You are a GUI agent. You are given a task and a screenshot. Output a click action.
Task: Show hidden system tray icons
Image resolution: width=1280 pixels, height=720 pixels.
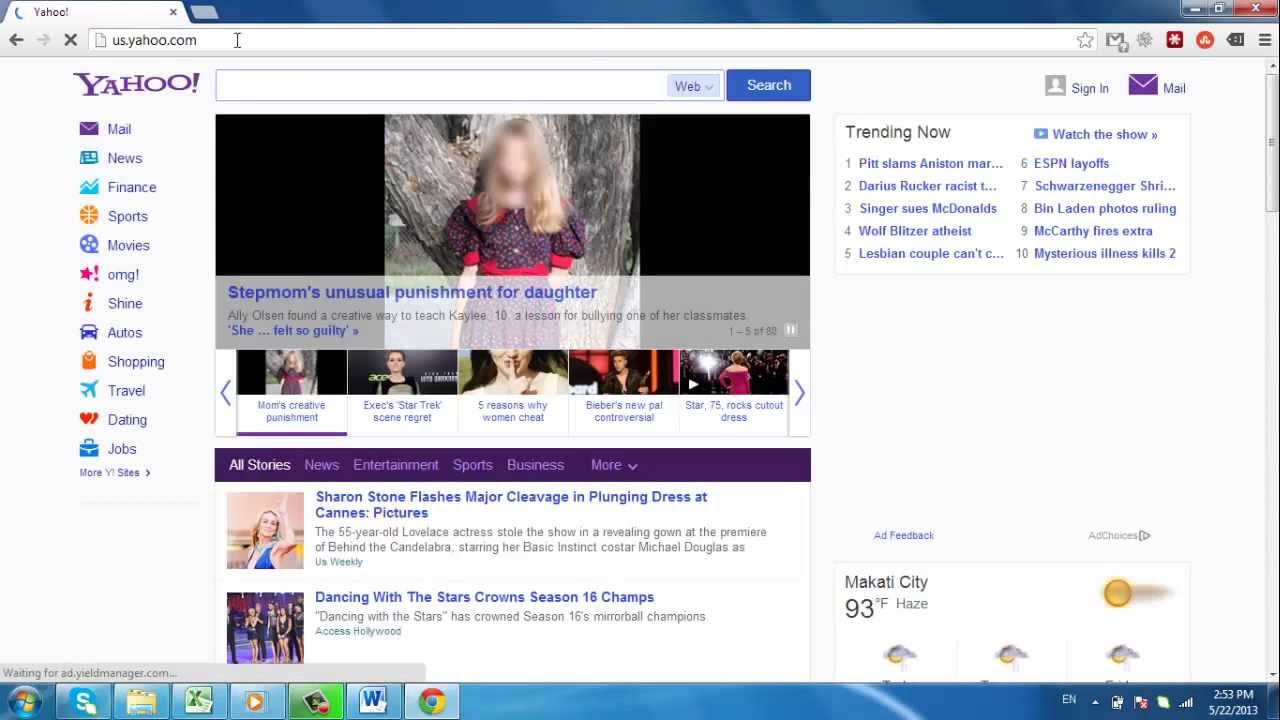point(1095,702)
